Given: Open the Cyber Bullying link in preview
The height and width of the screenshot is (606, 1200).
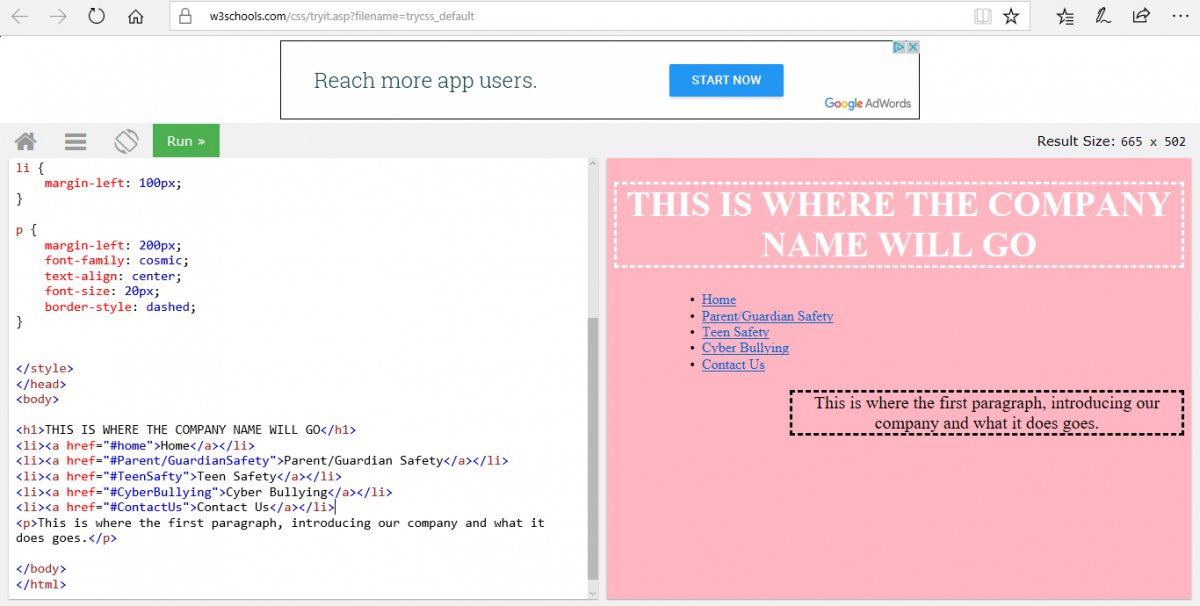Looking at the screenshot, I should coord(745,348).
